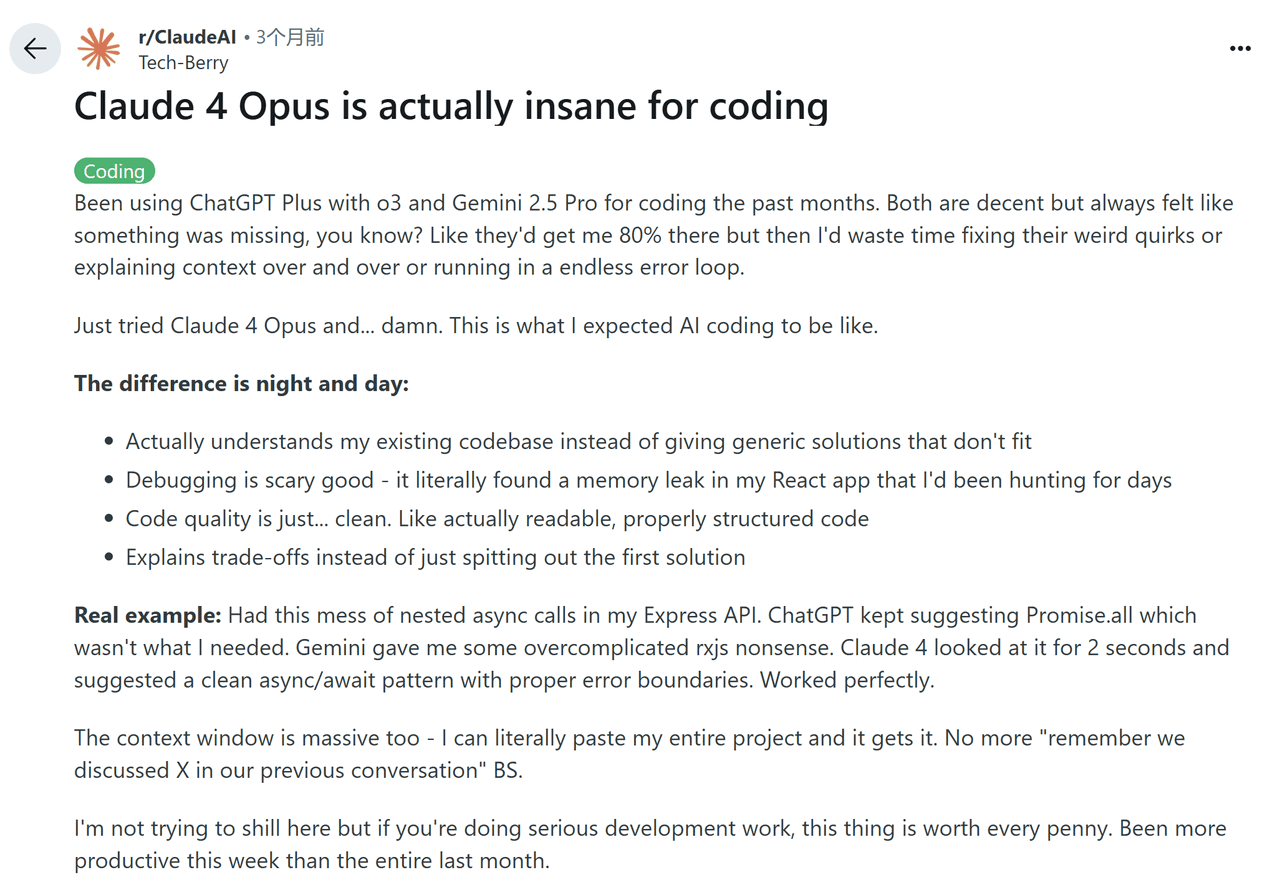Open the r/ClaudeAI subreddit link
1280x880 pixels.
click(187, 37)
